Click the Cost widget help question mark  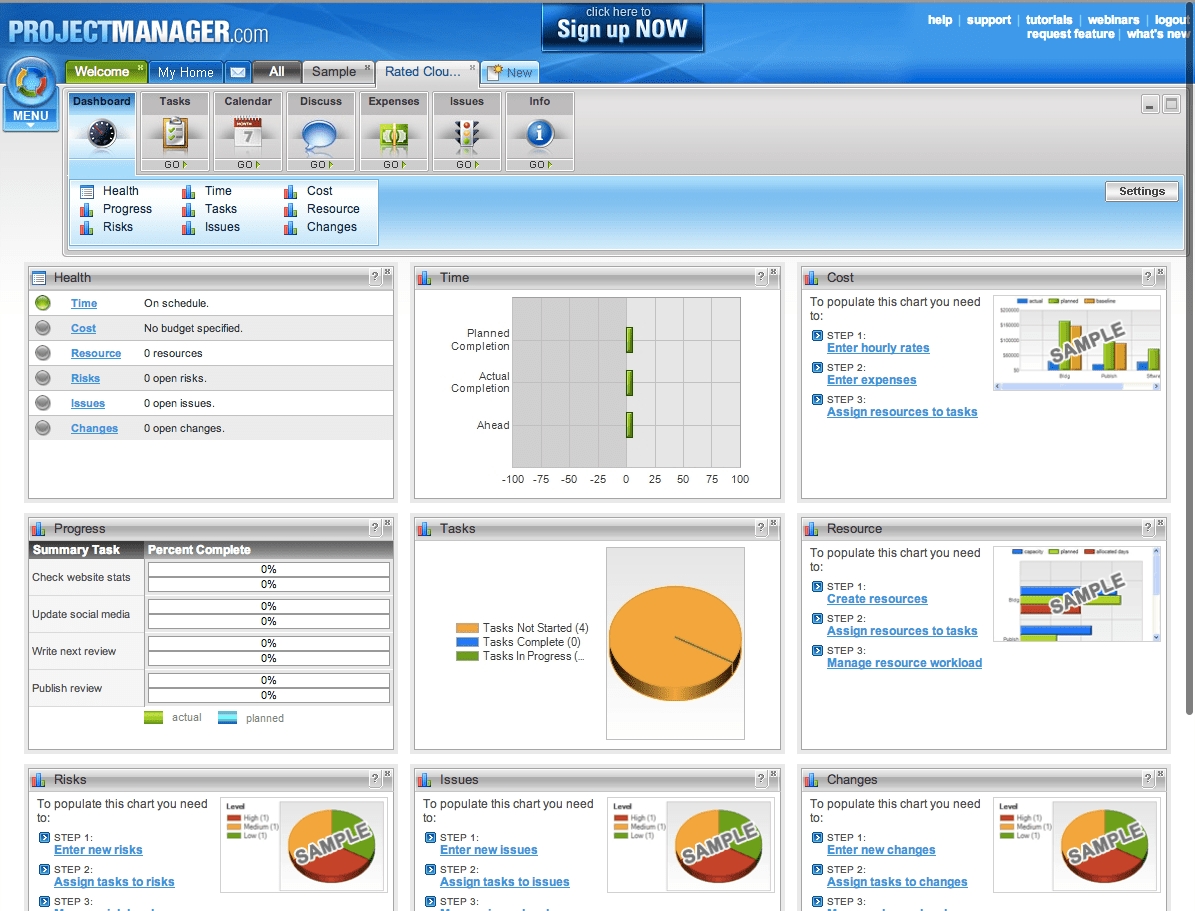point(1148,277)
